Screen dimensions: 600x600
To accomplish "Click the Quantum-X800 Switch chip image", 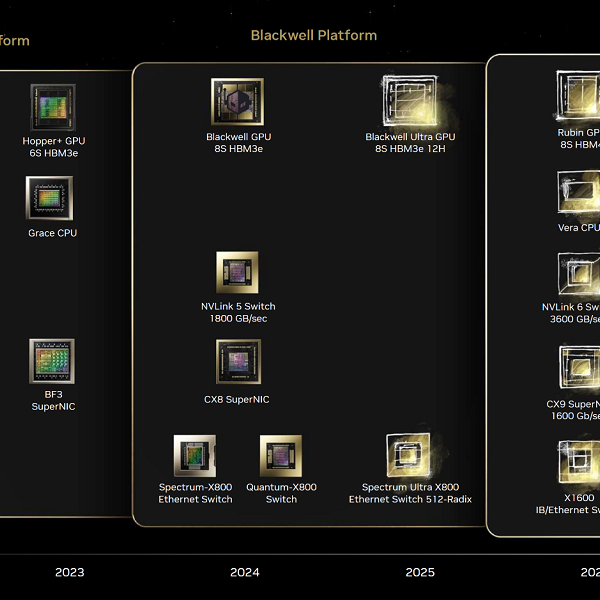I will pos(281,456).
